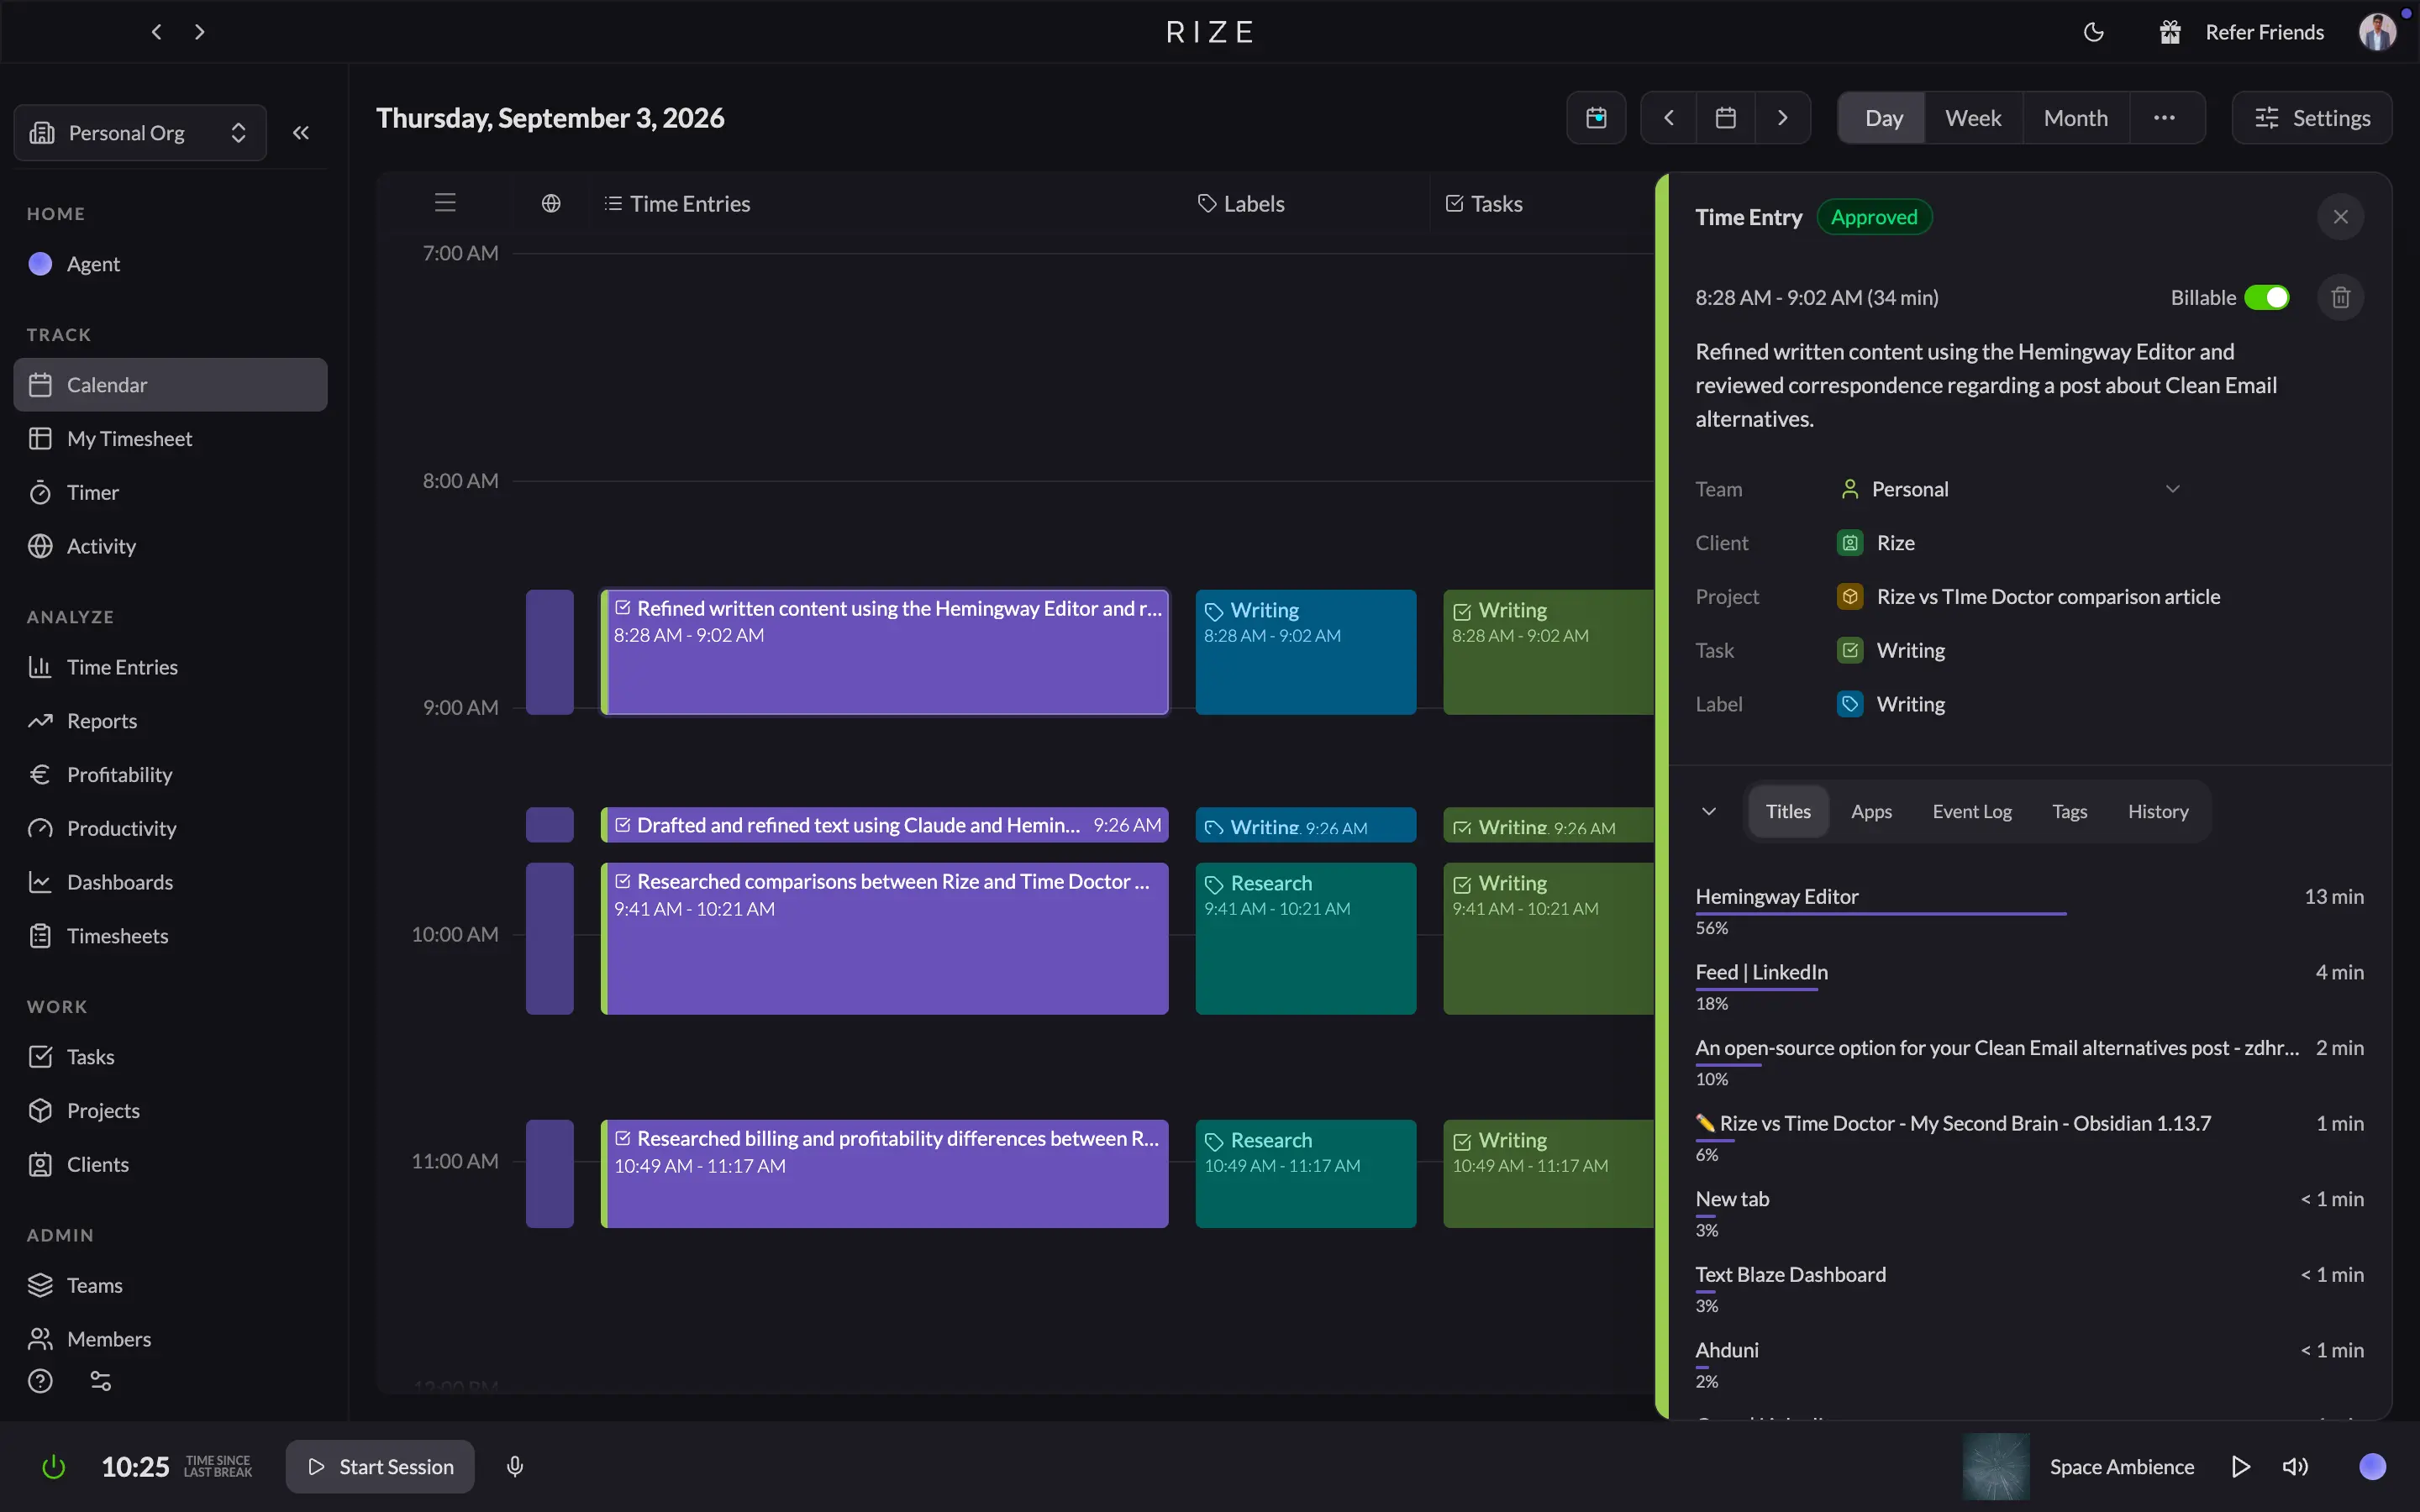This screenshot has width=2420, height=1512.
Task: Click the Refer Friends gift icon
Action: (2170, 32)
